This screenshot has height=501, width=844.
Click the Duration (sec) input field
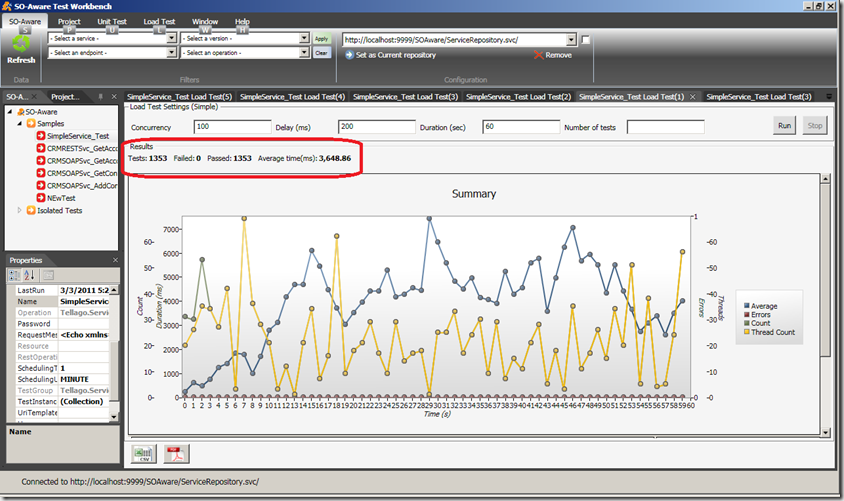point(521,127)
